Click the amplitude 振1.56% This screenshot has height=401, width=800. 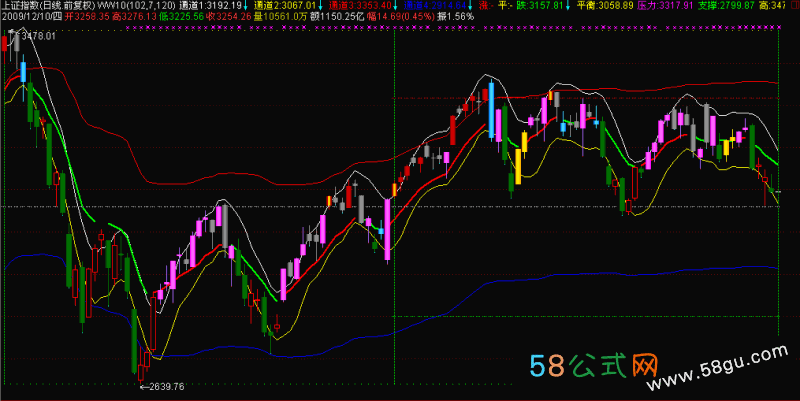click(x=456, y=16)
